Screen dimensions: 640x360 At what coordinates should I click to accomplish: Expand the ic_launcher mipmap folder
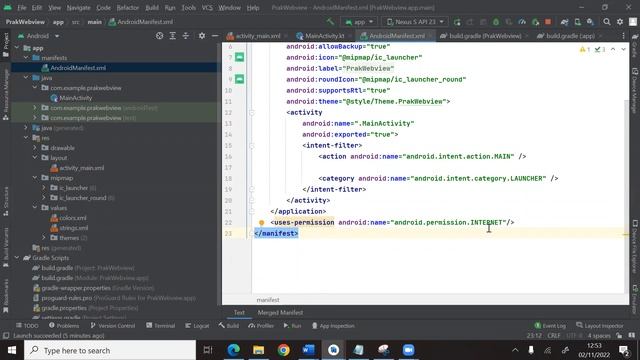pyautogui.click(x=44, y=188)
